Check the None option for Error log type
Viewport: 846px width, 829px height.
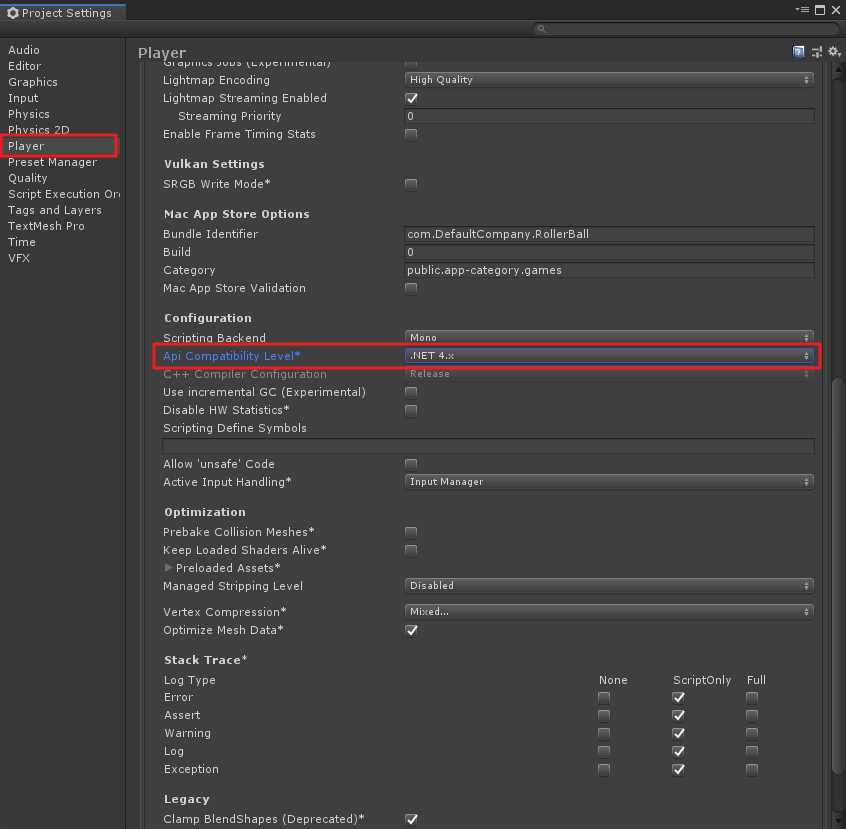[604, 697]
